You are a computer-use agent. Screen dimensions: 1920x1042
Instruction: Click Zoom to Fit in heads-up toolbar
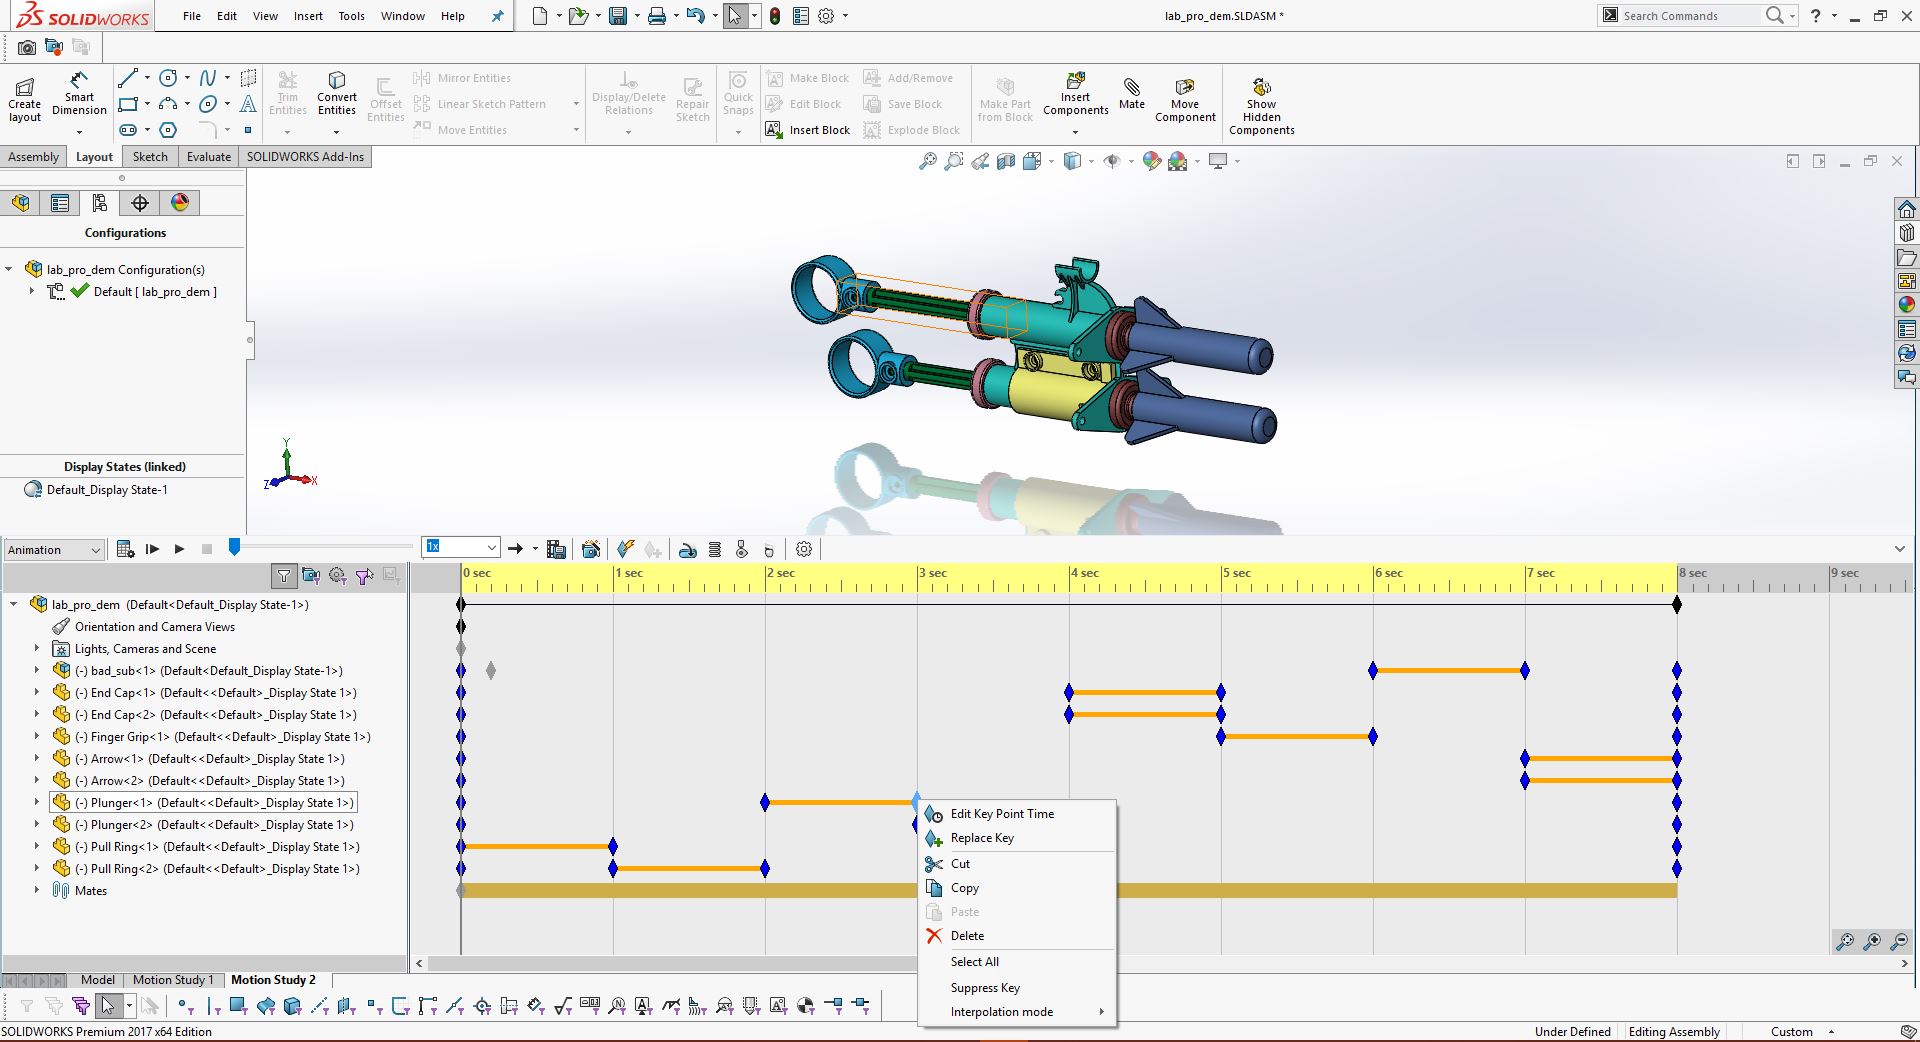click(928, 161)
